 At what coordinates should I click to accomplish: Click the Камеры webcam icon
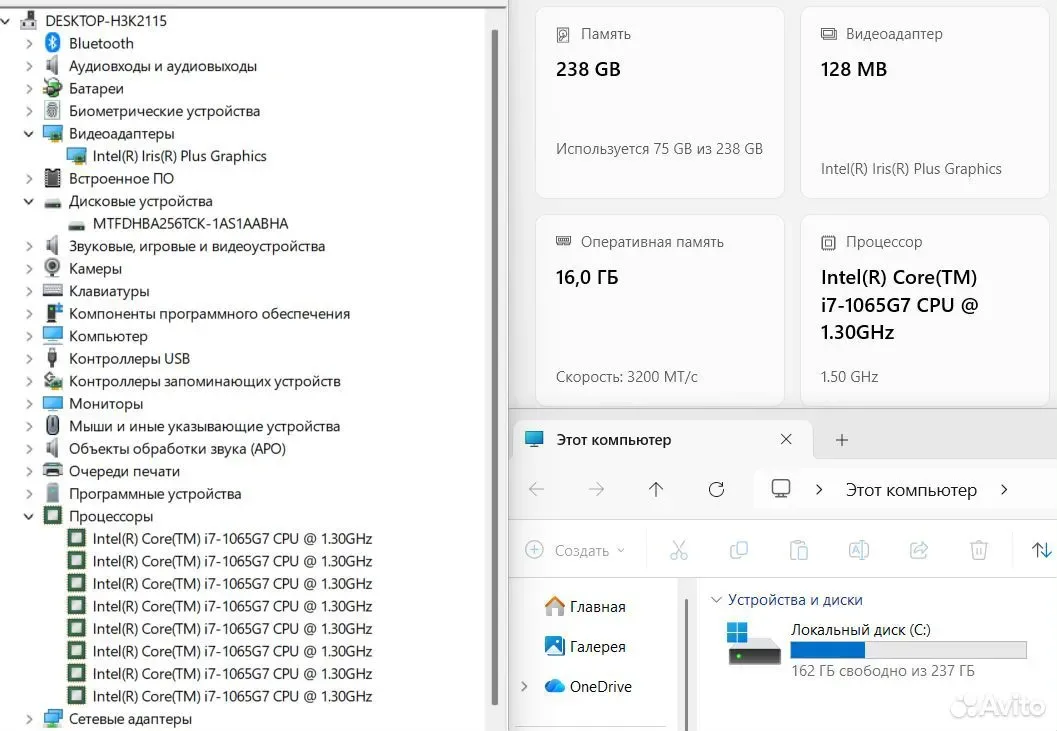click(x=53, y=268)
